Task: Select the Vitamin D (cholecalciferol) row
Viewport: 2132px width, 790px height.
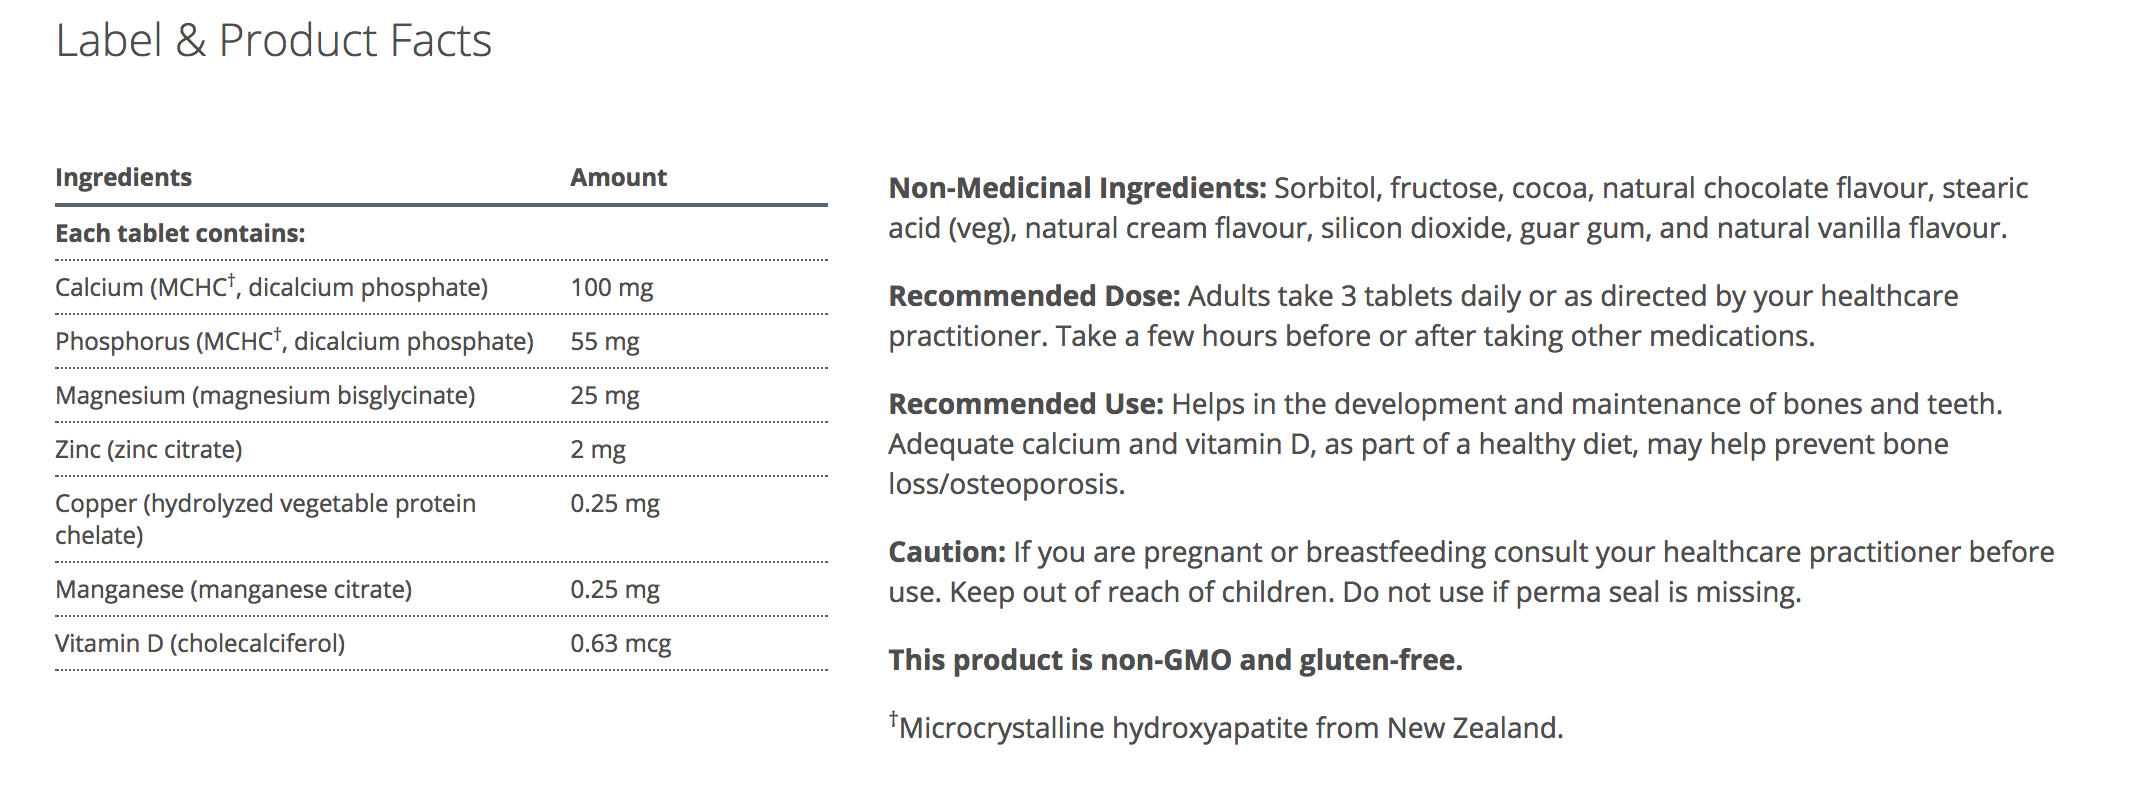Action: pyautogui.click(x=200, y=644)
